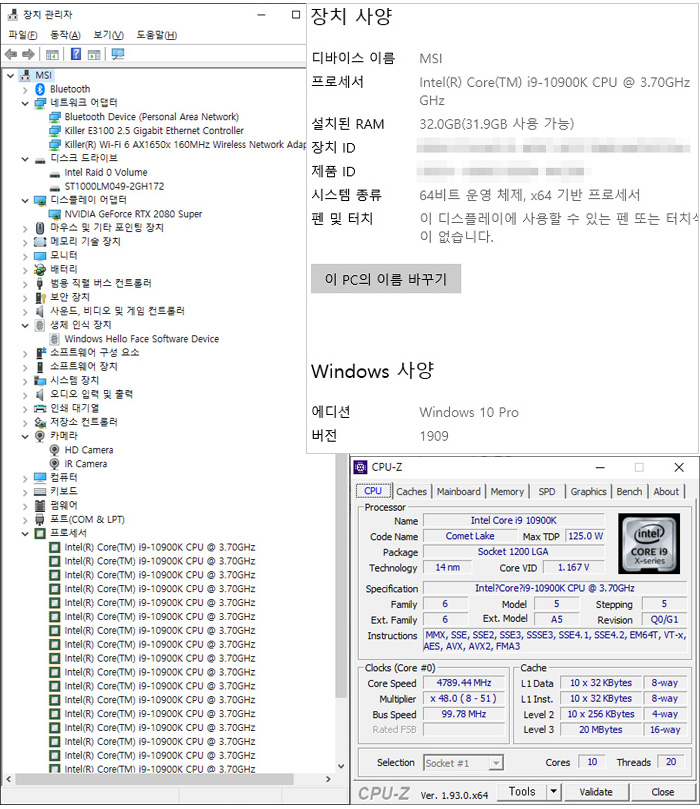700x809 pixels.
Task: Collapse the 네트워크 어댑터 category
Action: (25, 103)
